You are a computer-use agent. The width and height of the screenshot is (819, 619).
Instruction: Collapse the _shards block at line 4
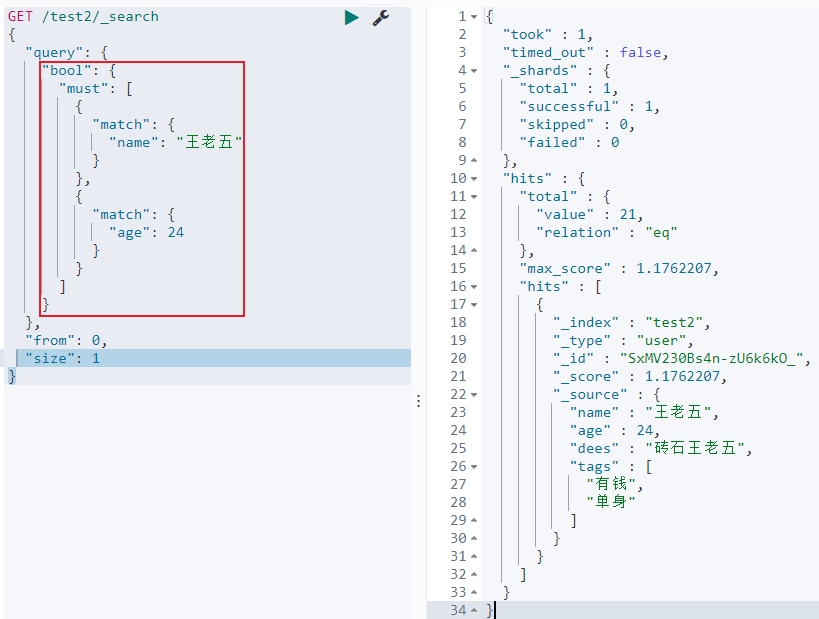click(474, 71)
